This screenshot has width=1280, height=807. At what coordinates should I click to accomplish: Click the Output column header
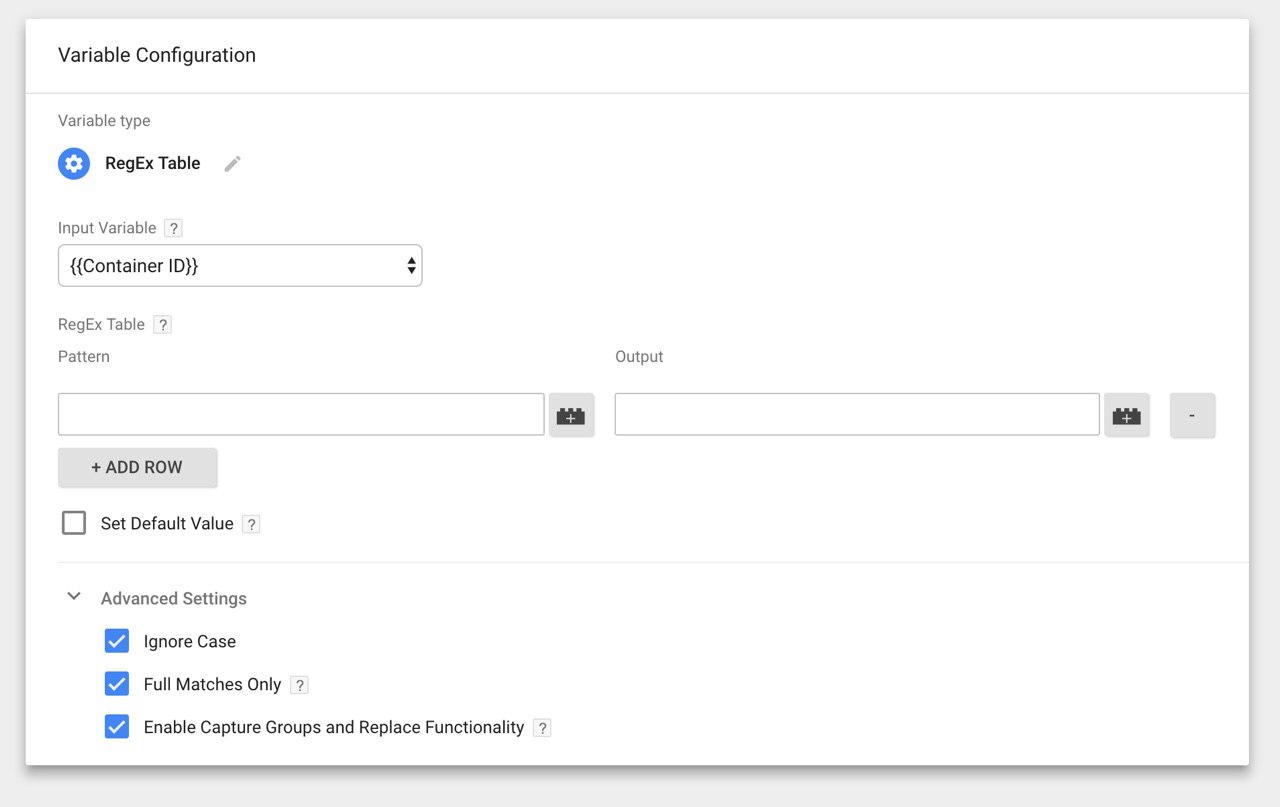click(x=639, y=357)
